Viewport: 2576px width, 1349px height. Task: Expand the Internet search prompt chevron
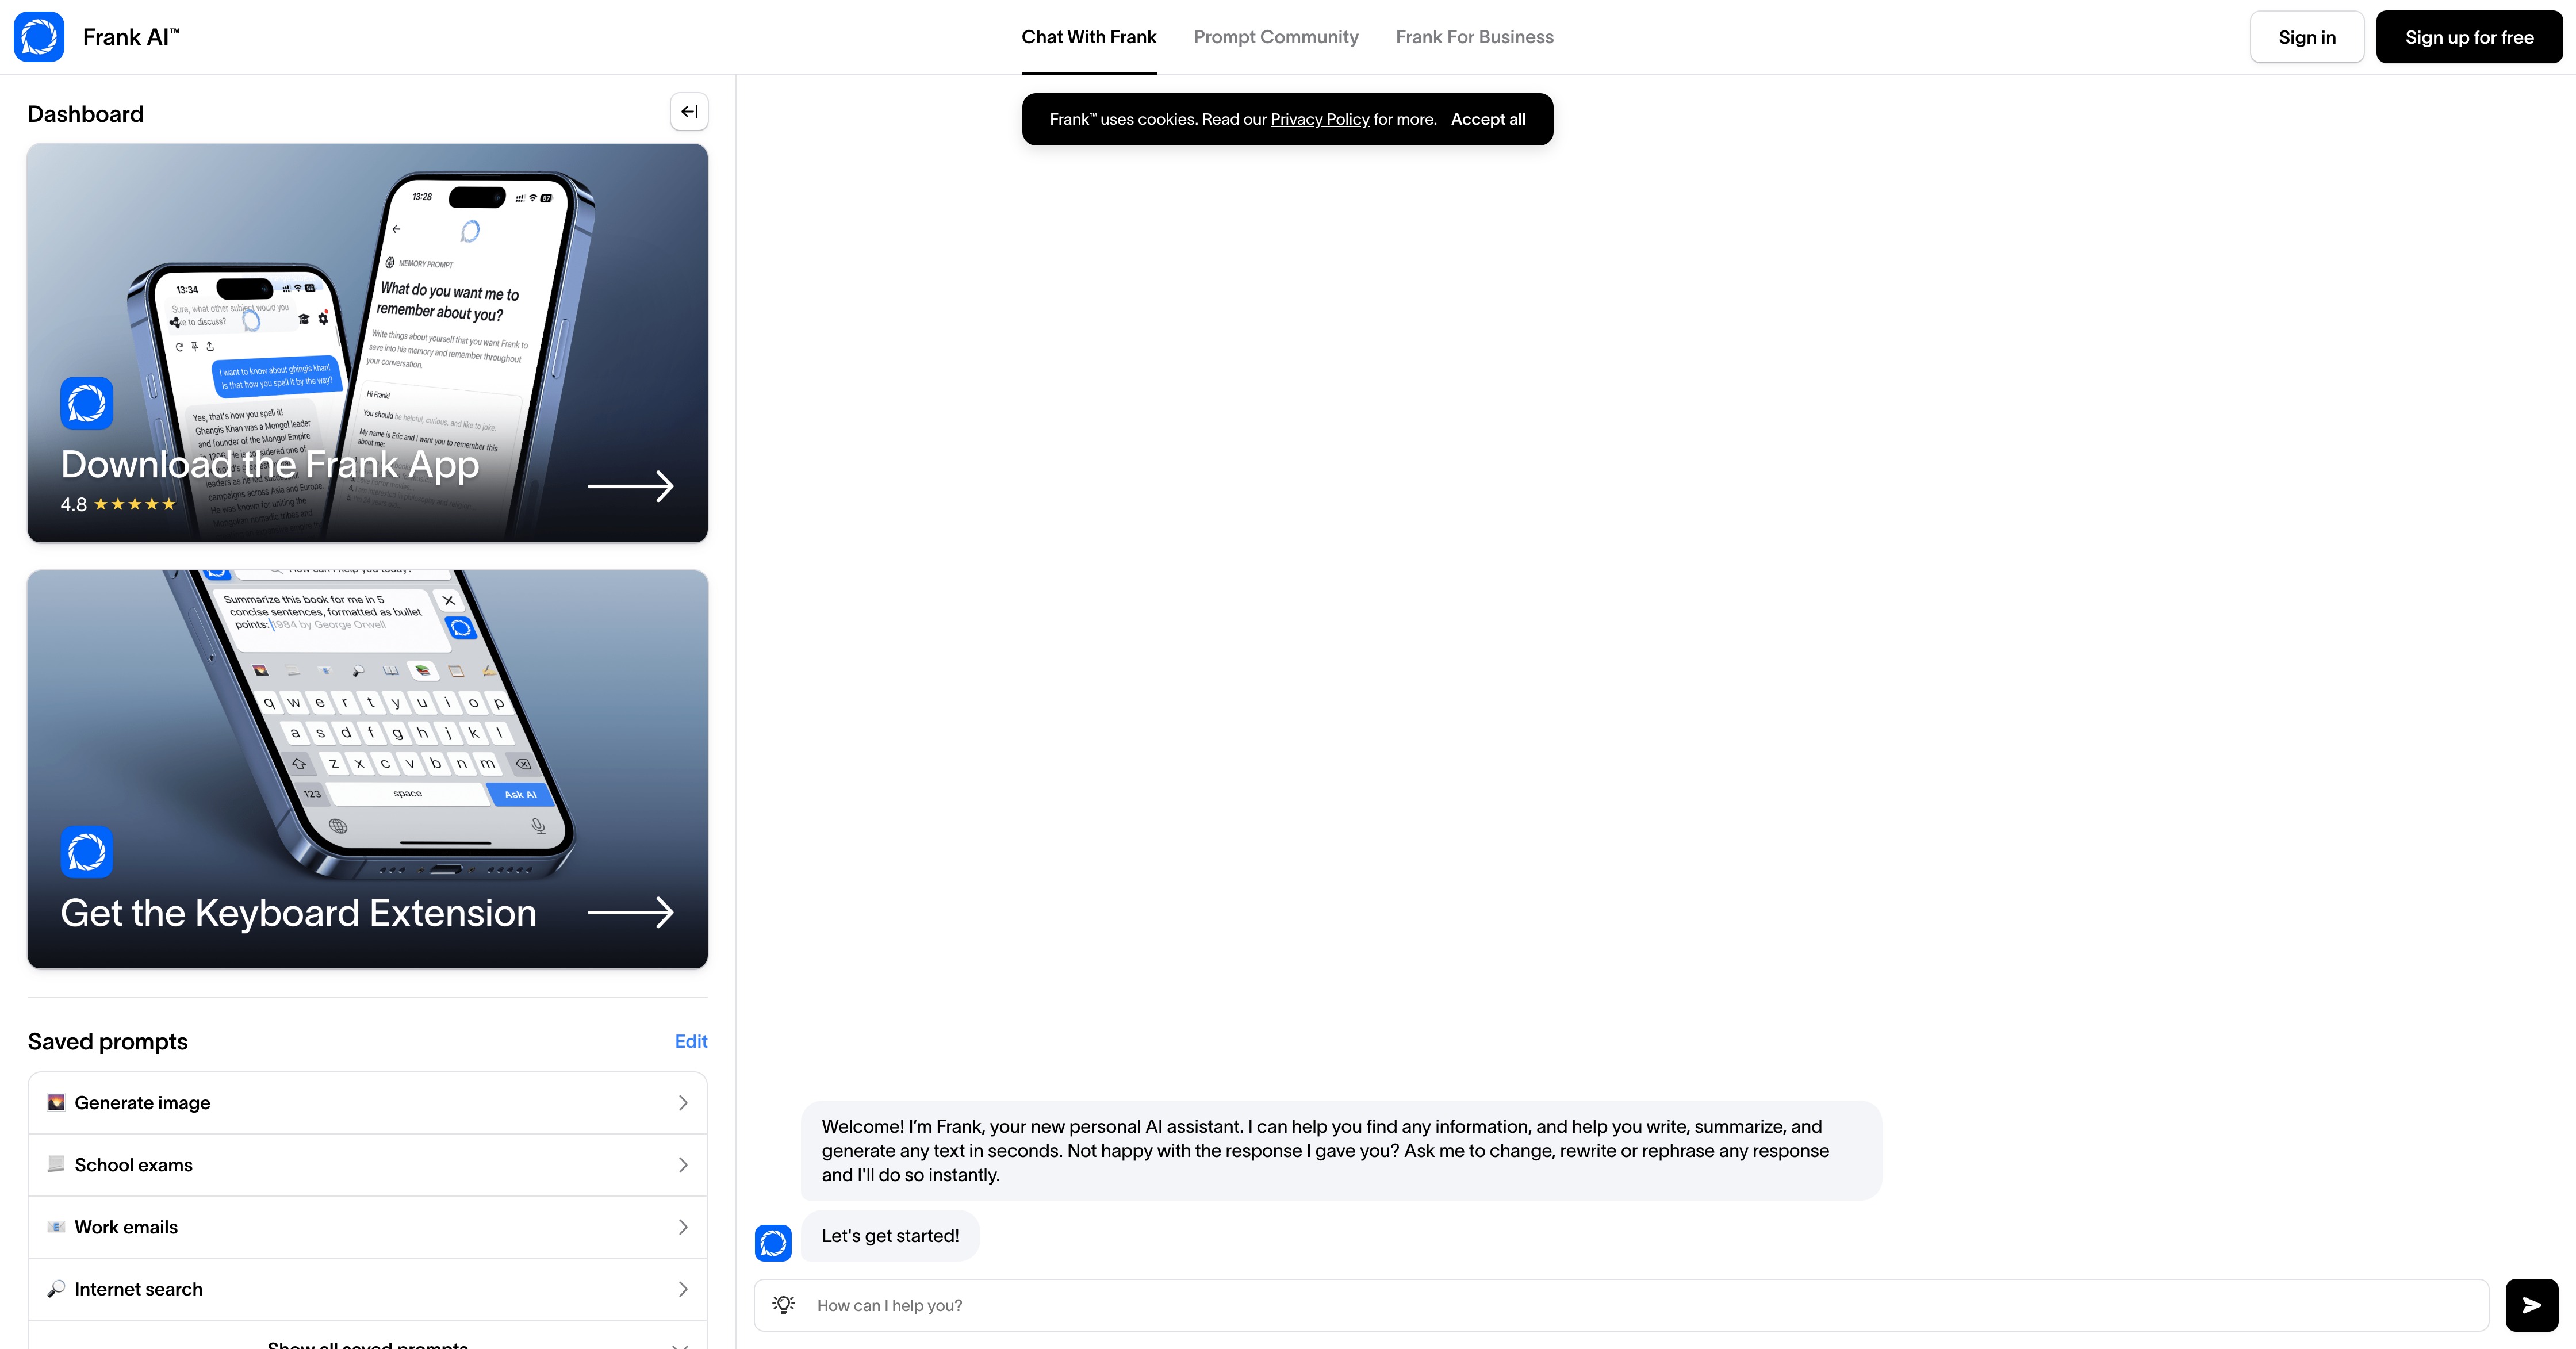click(x=683, y=1289)
